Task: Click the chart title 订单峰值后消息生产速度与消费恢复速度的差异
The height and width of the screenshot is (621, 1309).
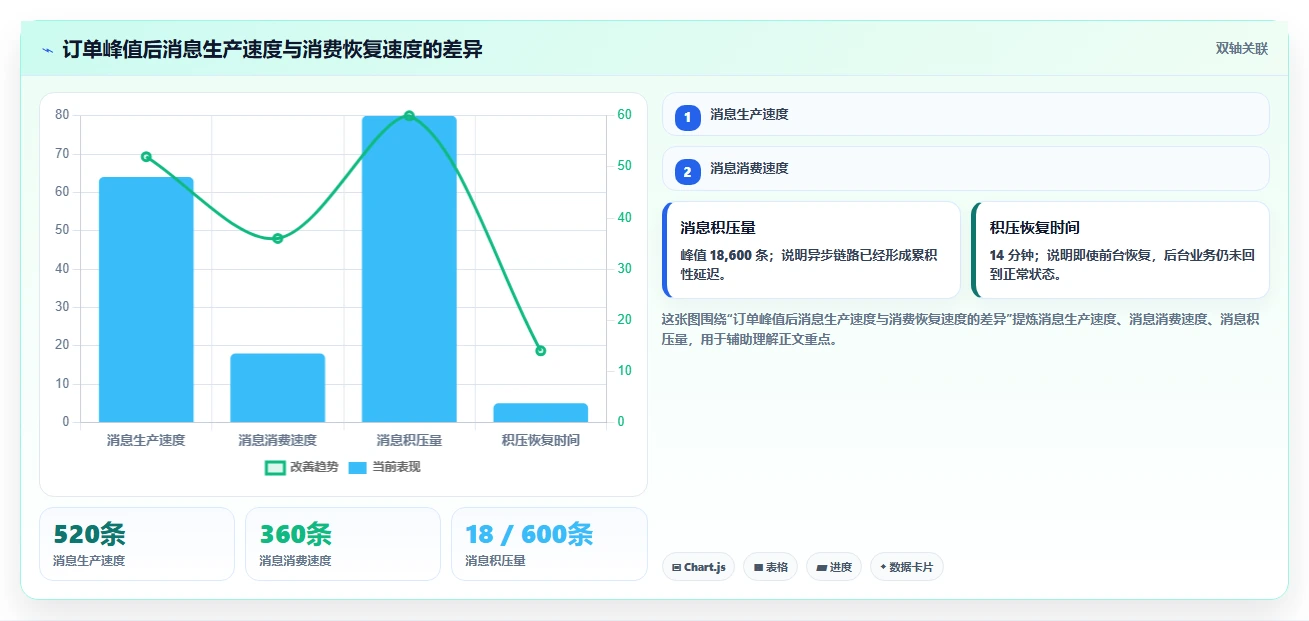Action: pyautogui.click(x=272, y=49)
